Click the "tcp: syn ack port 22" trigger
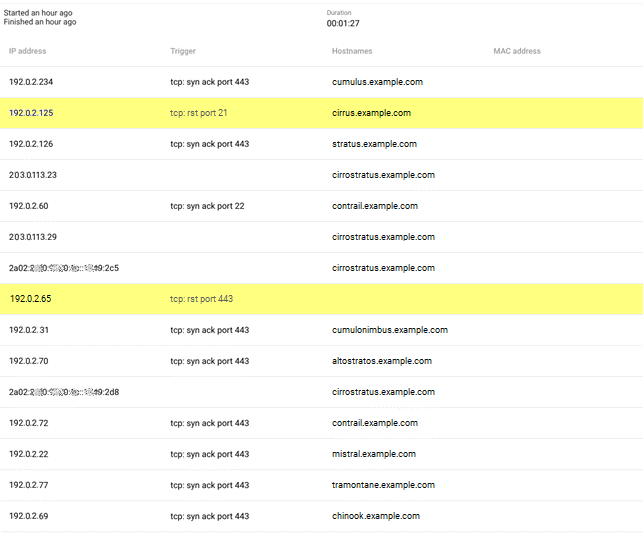This screenshot has height=537, width=643. 207,206
